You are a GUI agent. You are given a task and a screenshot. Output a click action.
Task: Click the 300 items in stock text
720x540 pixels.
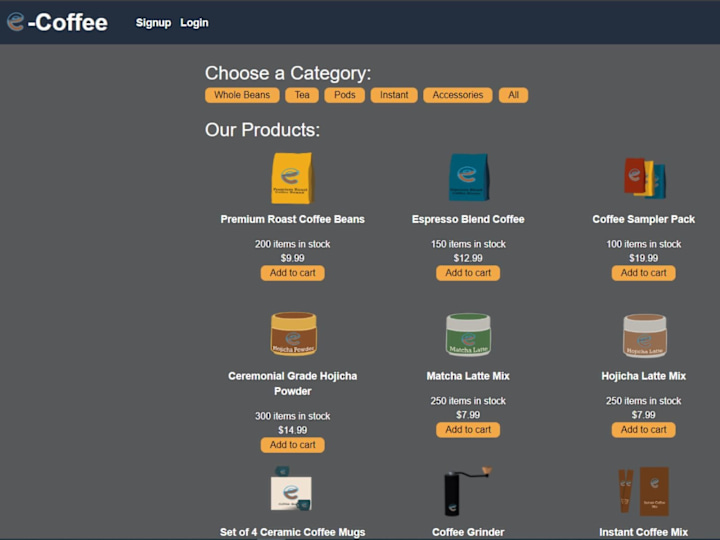click(x=292, y=416)
